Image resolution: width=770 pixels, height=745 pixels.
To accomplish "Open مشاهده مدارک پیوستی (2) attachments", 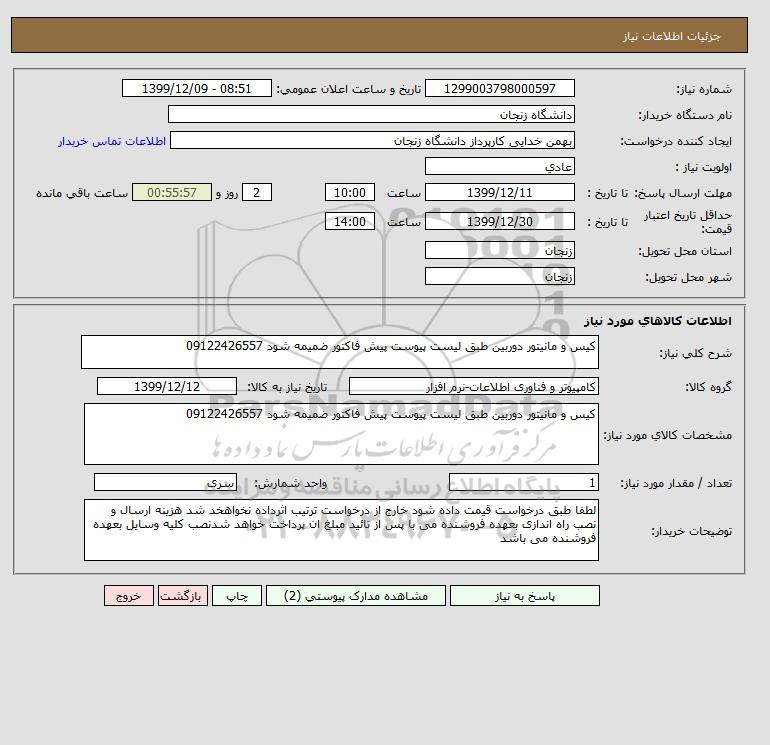I will tap(356, 596).
